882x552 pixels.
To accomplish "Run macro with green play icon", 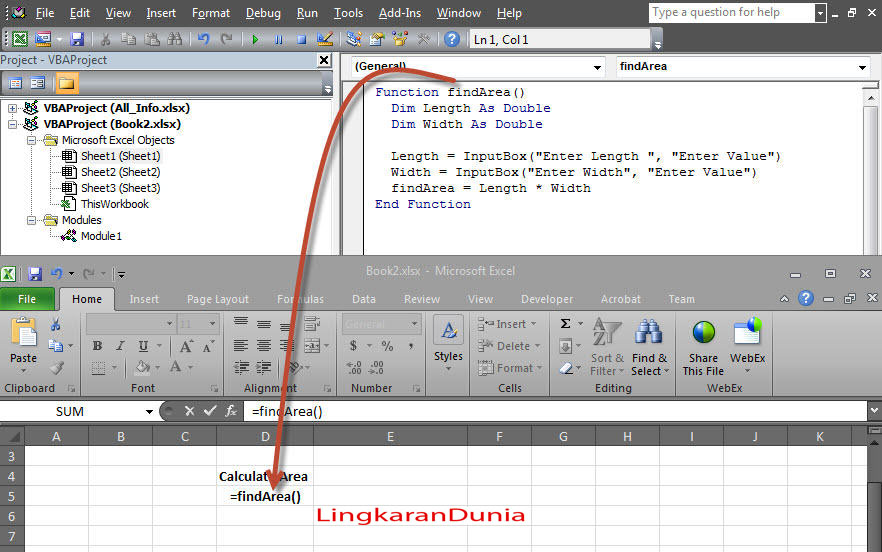I will pyautogui.click(x=255, y=39).
